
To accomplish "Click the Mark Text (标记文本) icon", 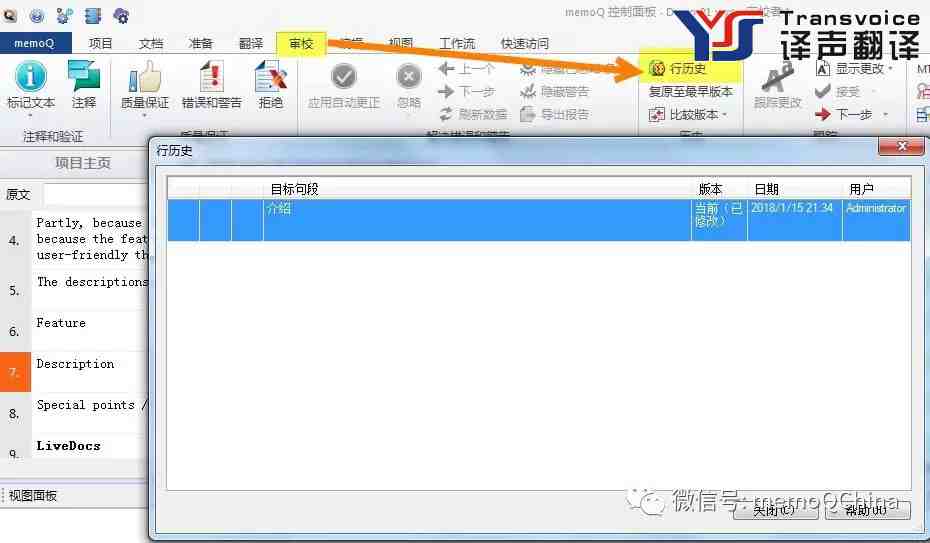I will point(30,76).
